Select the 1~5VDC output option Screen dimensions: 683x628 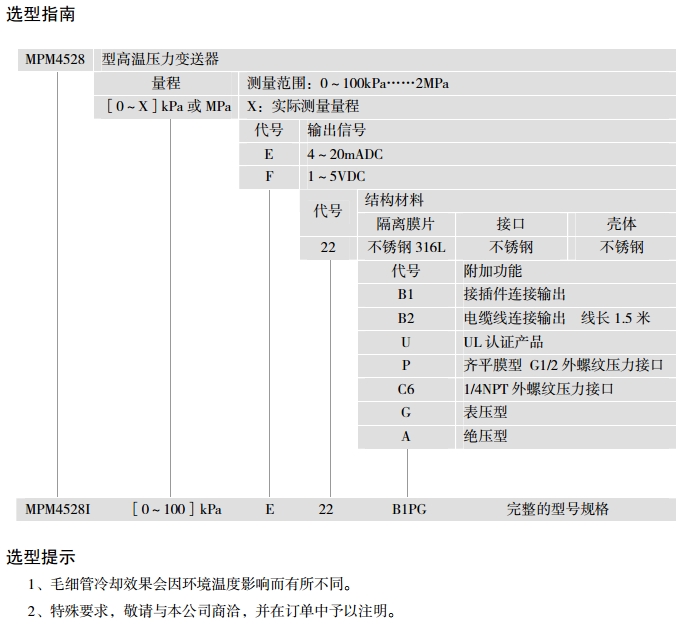coord(336,177)
